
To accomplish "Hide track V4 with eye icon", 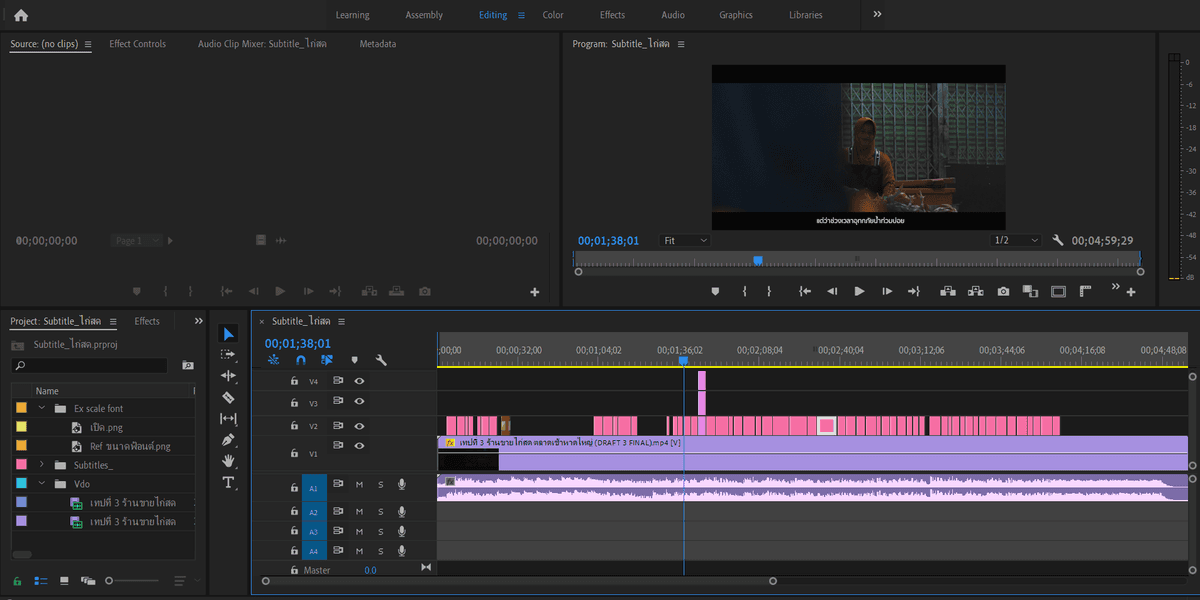I will click(359, 381).
